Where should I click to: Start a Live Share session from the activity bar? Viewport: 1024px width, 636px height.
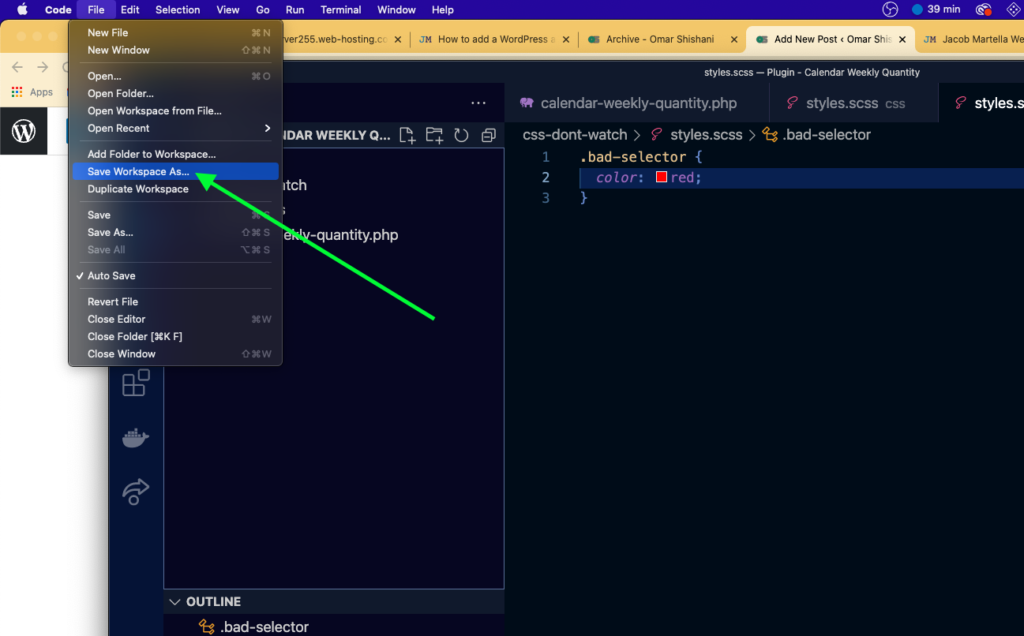135,492
